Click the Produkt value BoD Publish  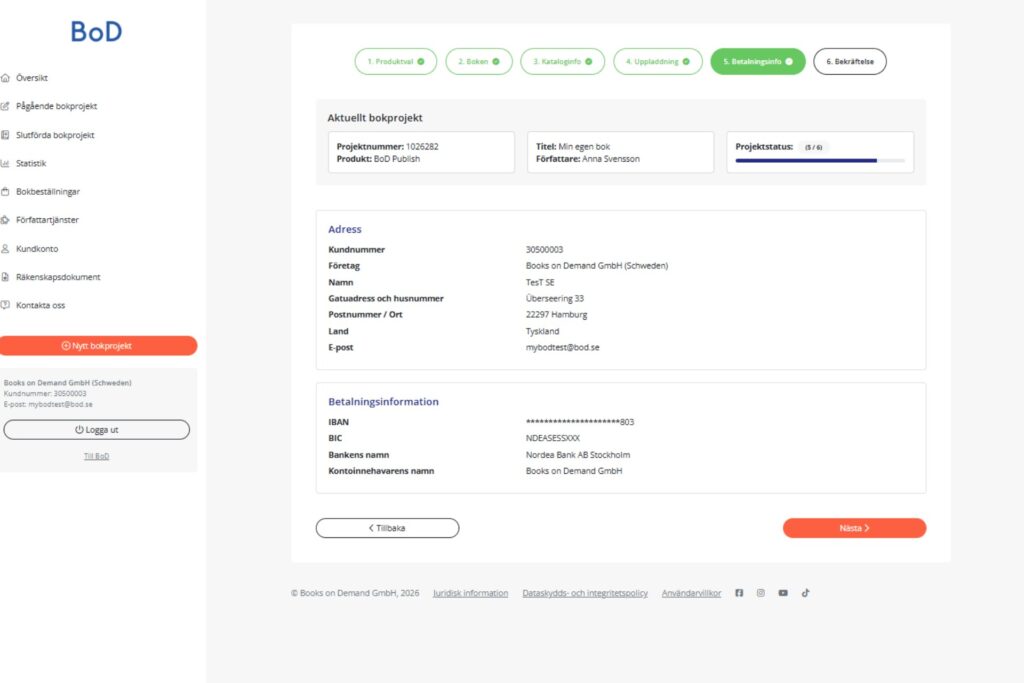pos(396,159)
